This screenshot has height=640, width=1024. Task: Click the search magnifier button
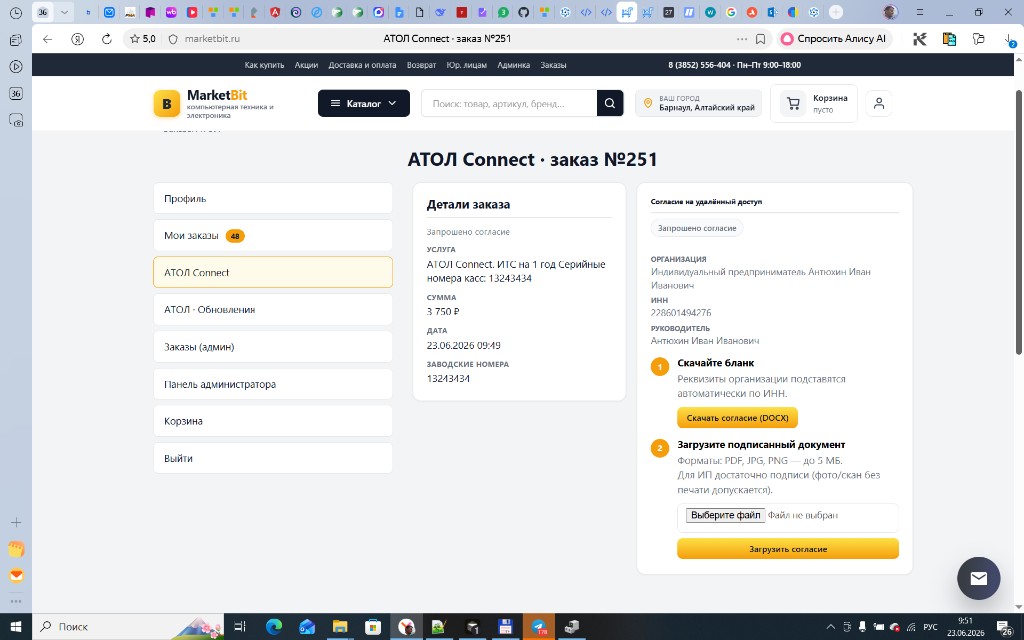[610, 103]
